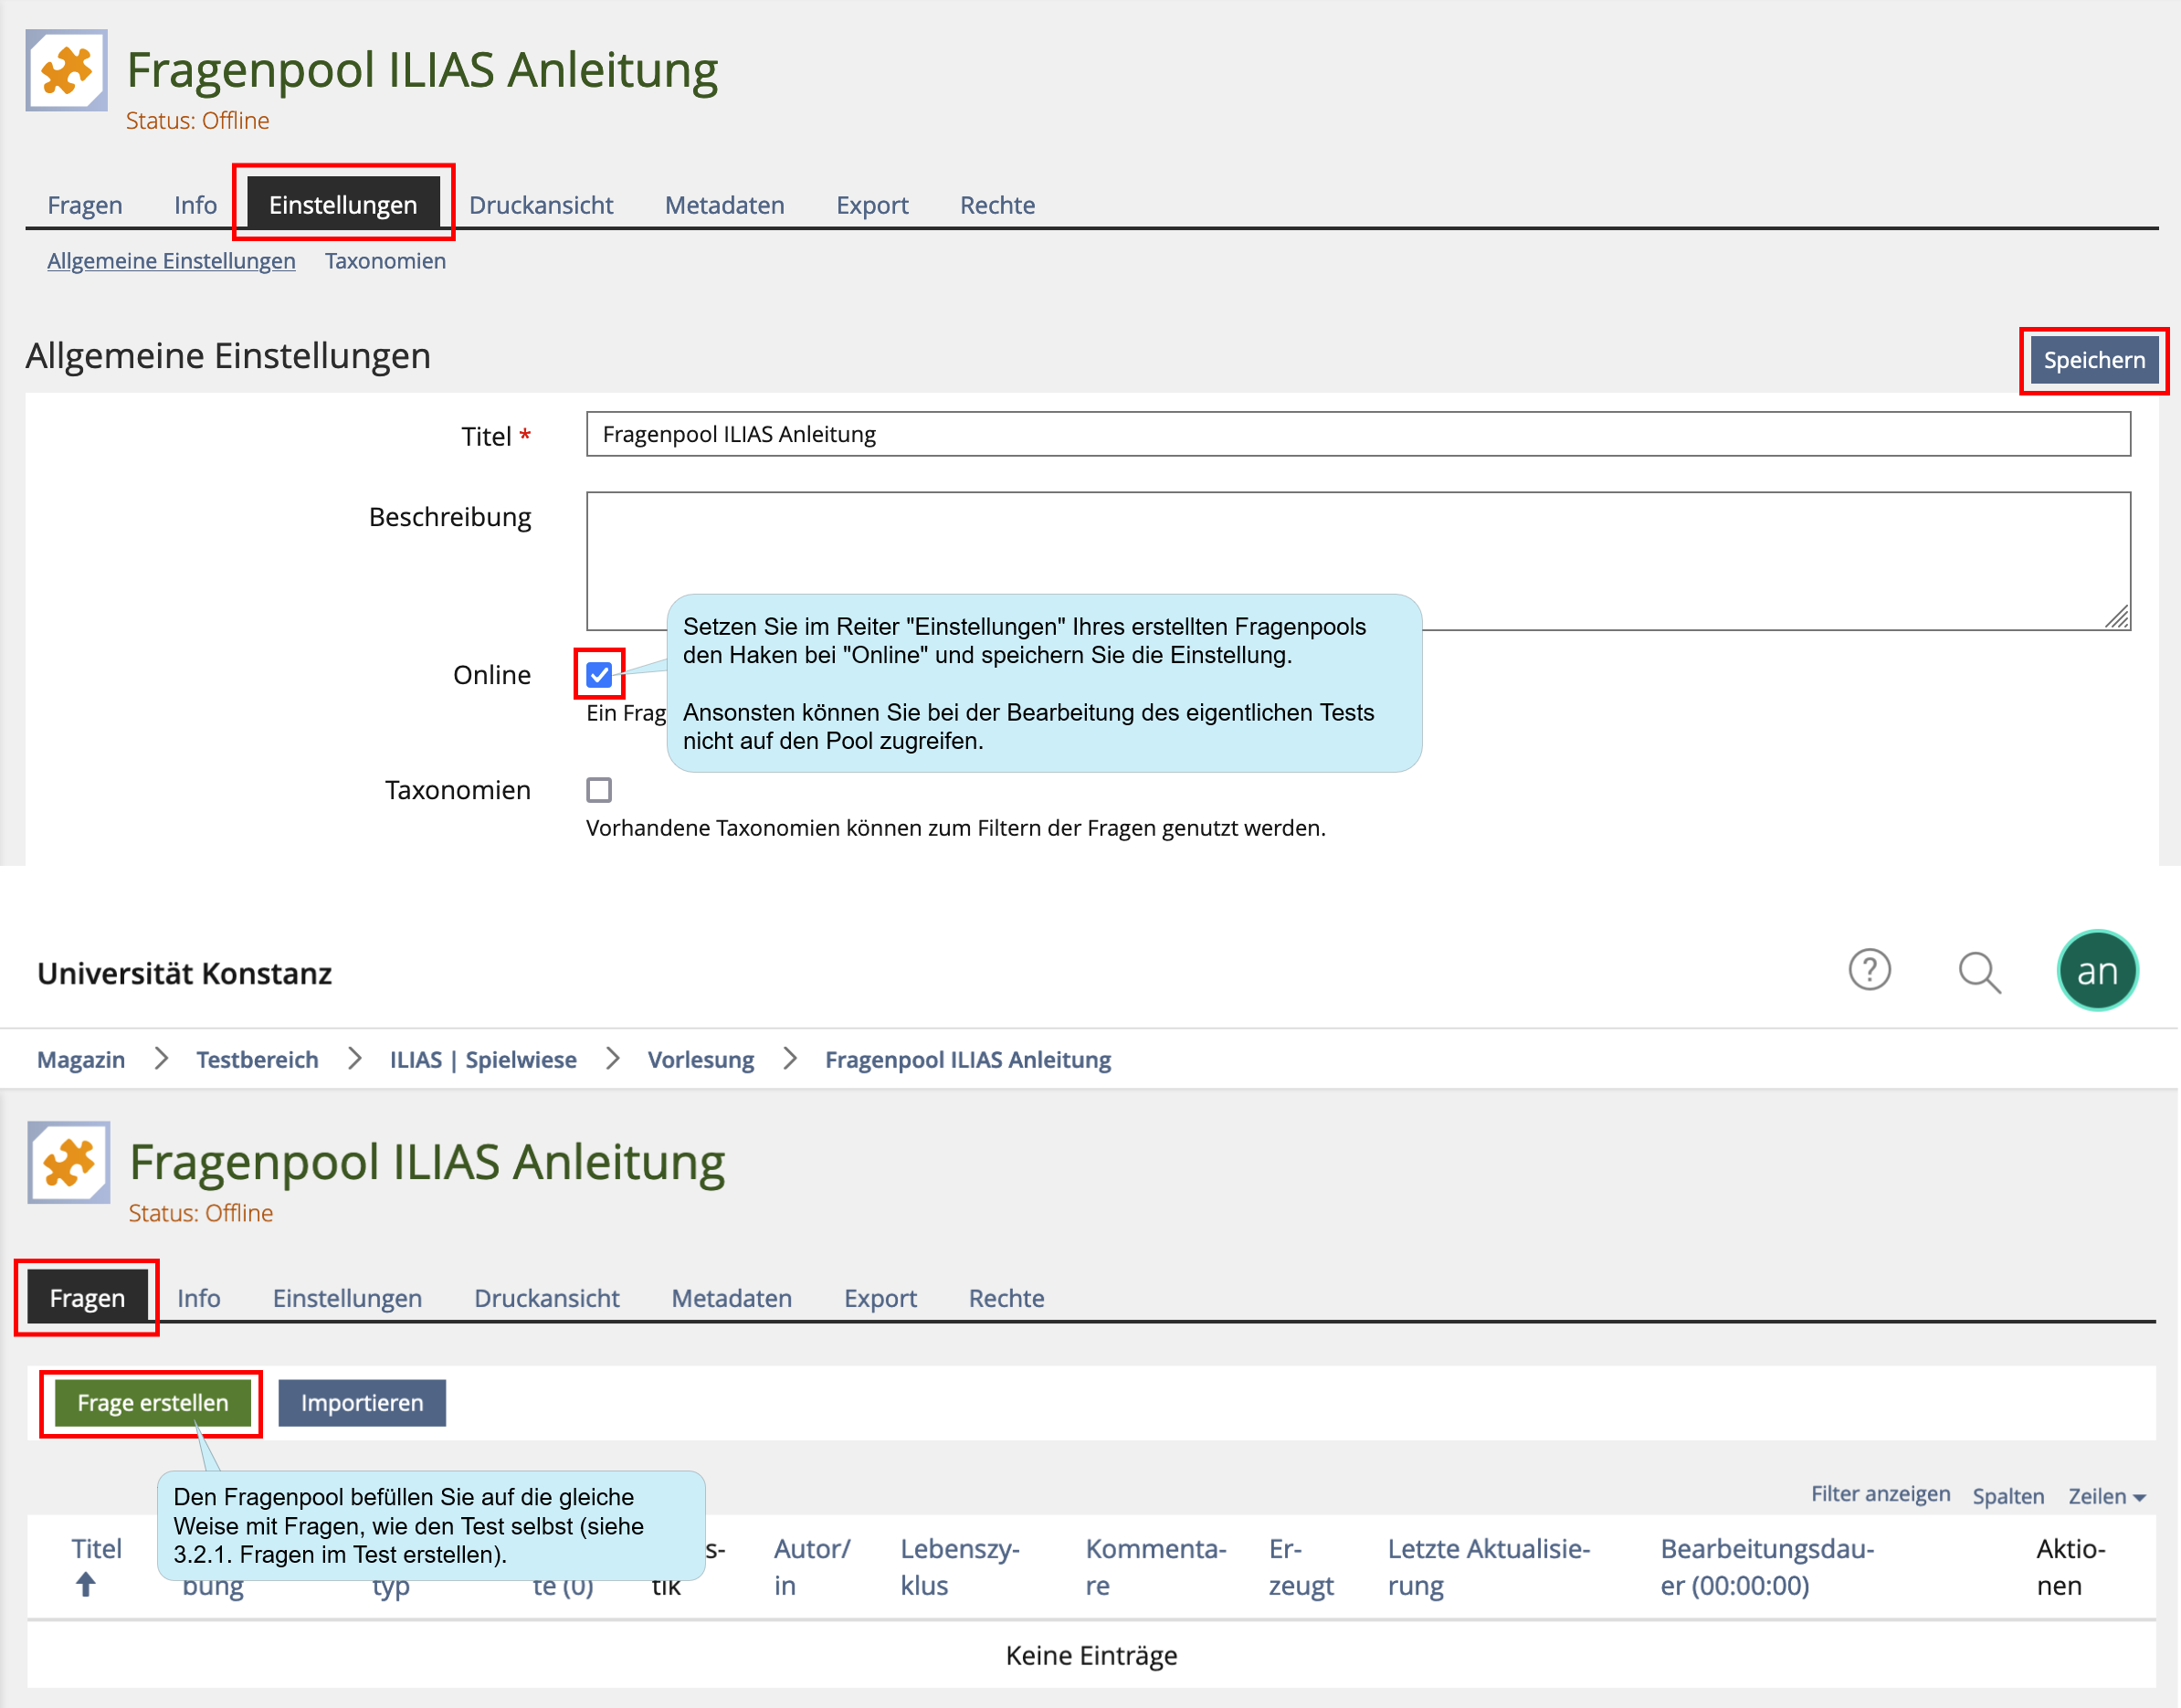Click the Aktionen column header
This screenshot has width=2181, height=1708.
[2071, 1567]
